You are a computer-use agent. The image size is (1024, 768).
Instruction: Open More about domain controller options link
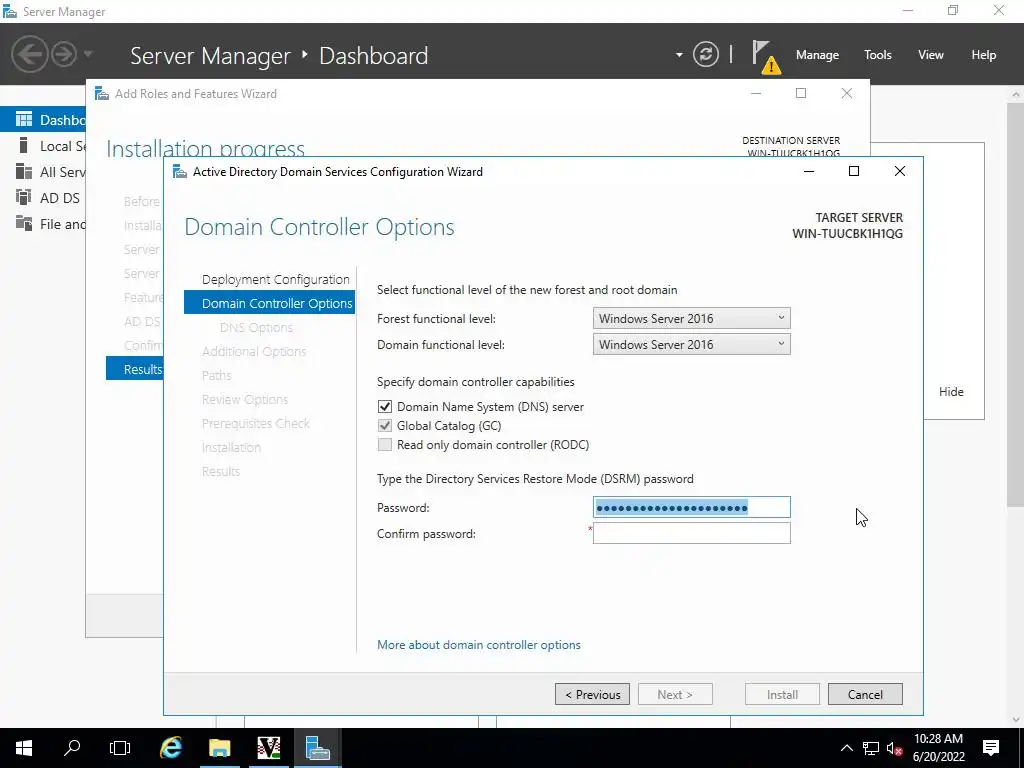(479, 645)
